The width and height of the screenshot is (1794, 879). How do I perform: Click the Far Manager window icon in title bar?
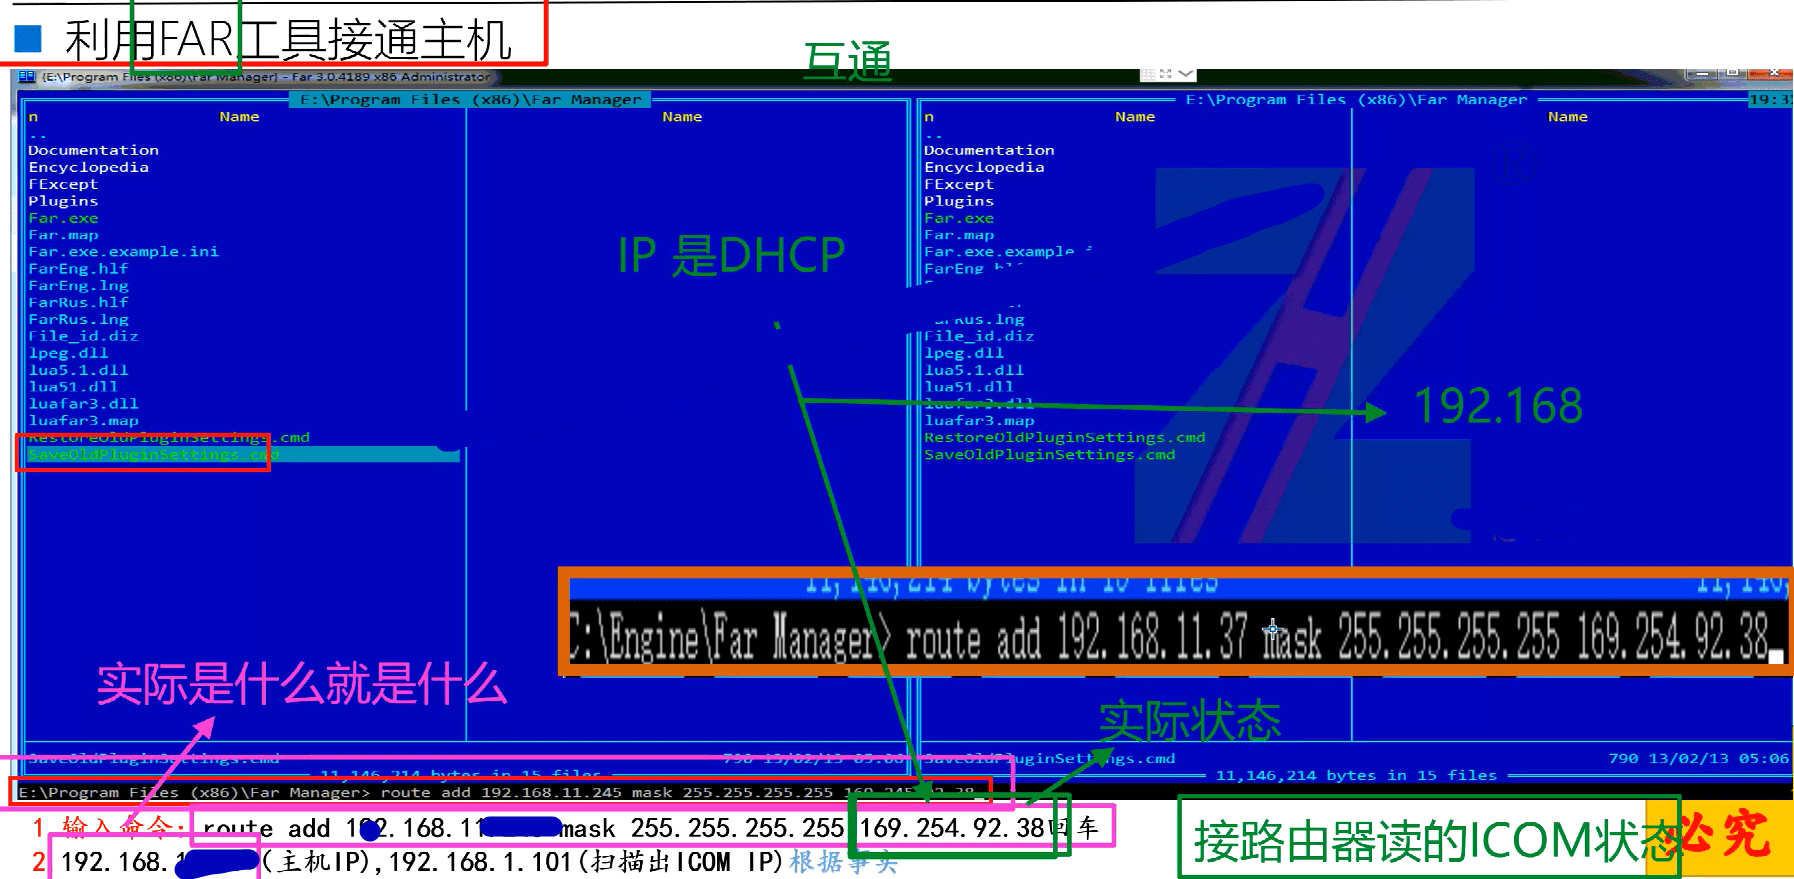26,76
